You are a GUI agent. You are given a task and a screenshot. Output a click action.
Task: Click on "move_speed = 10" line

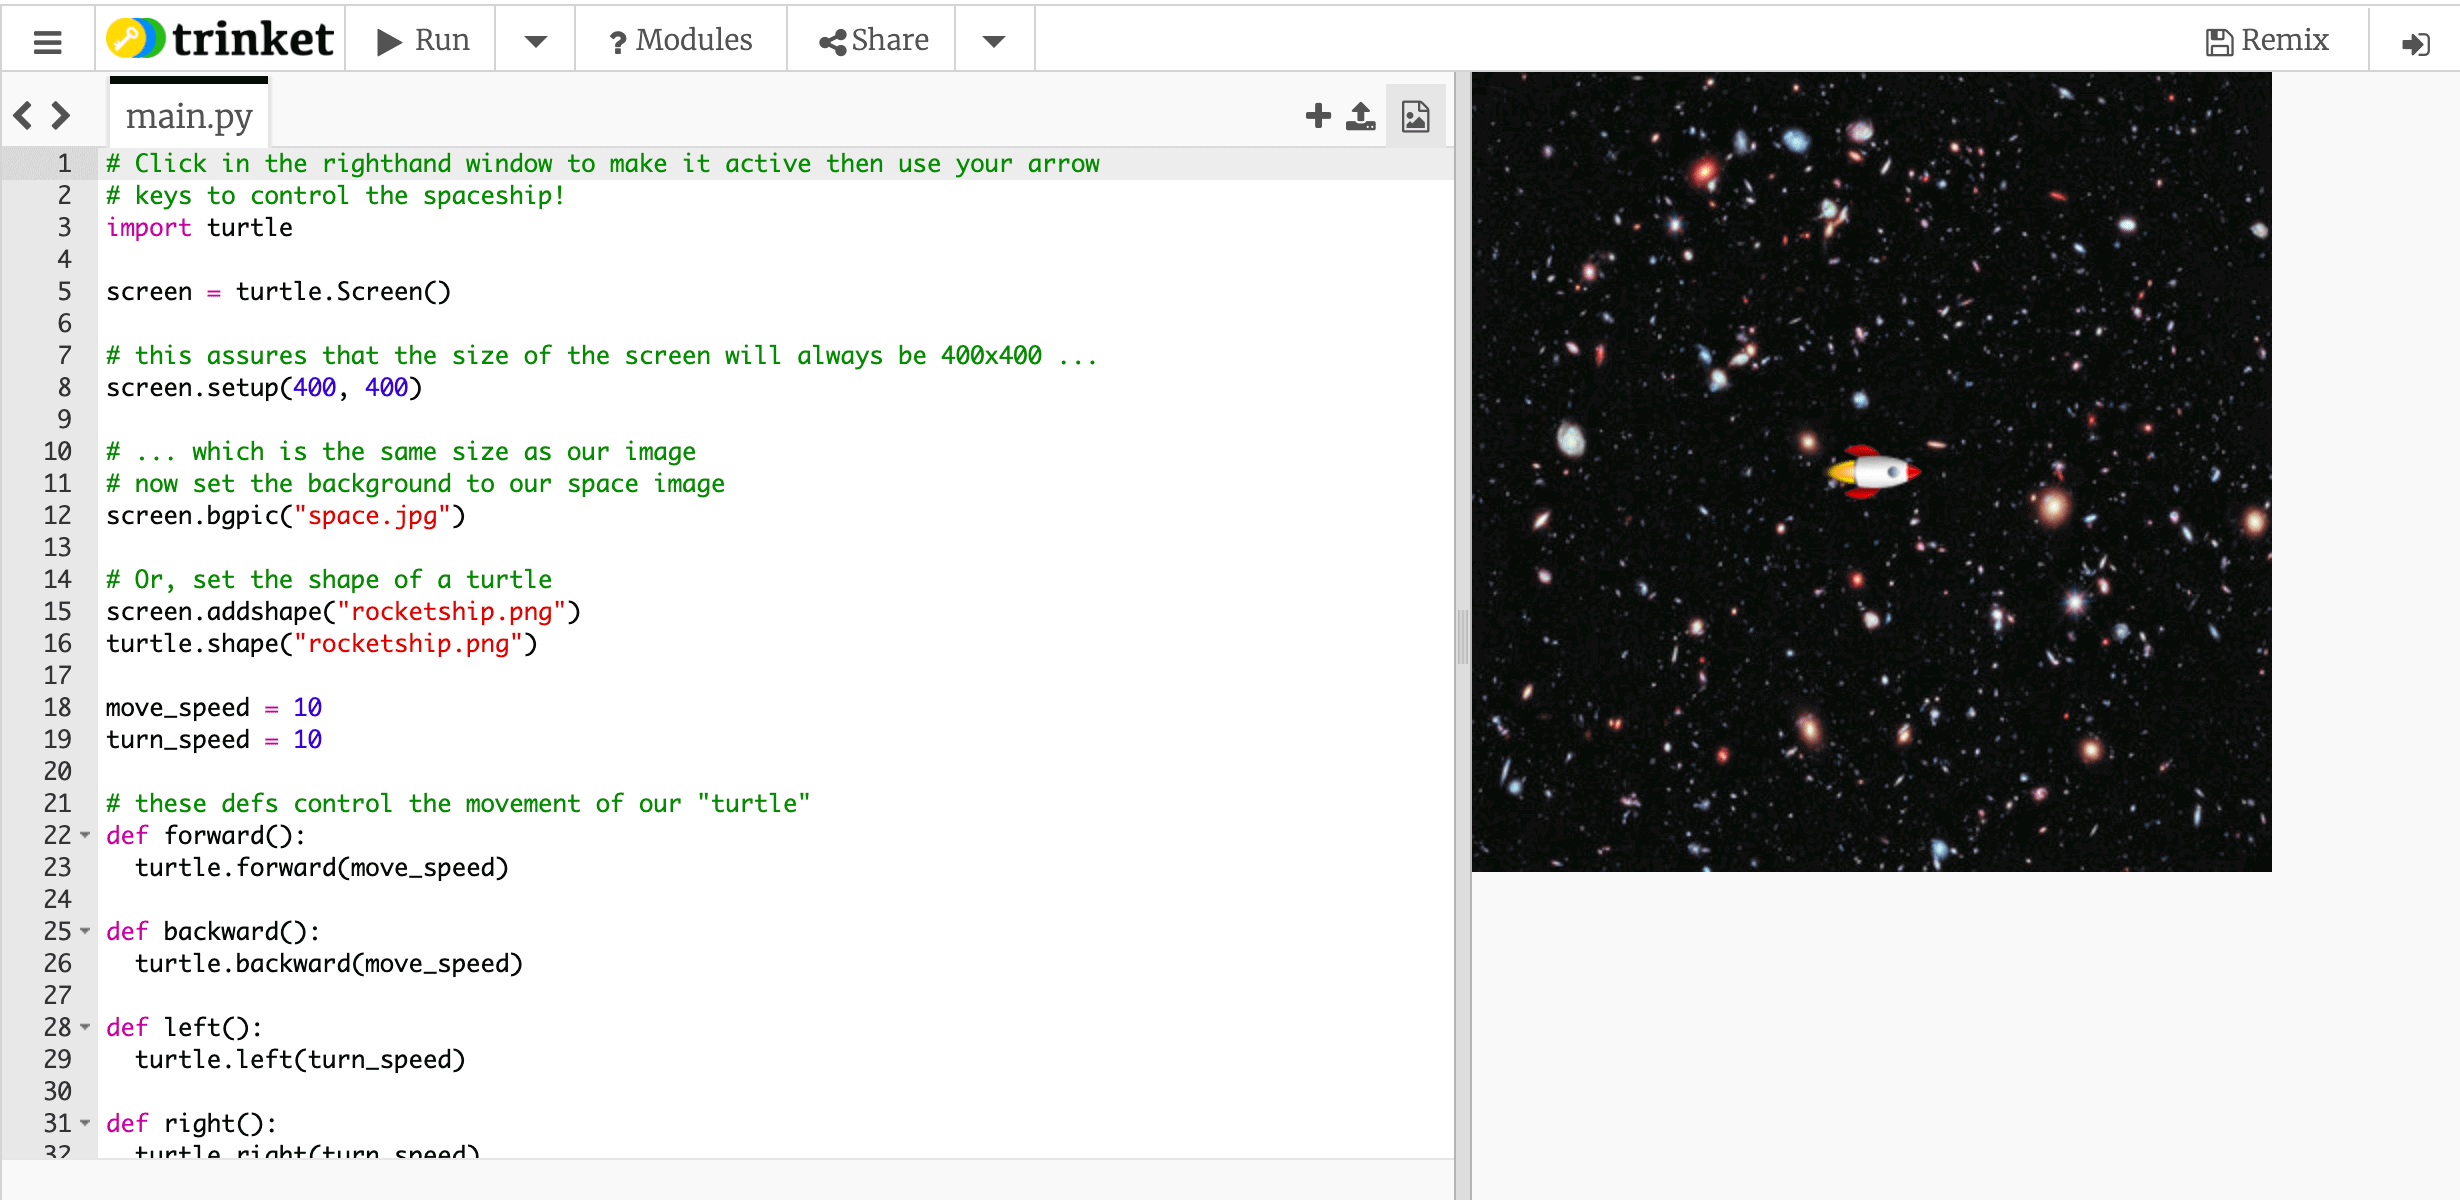[213, 707]
